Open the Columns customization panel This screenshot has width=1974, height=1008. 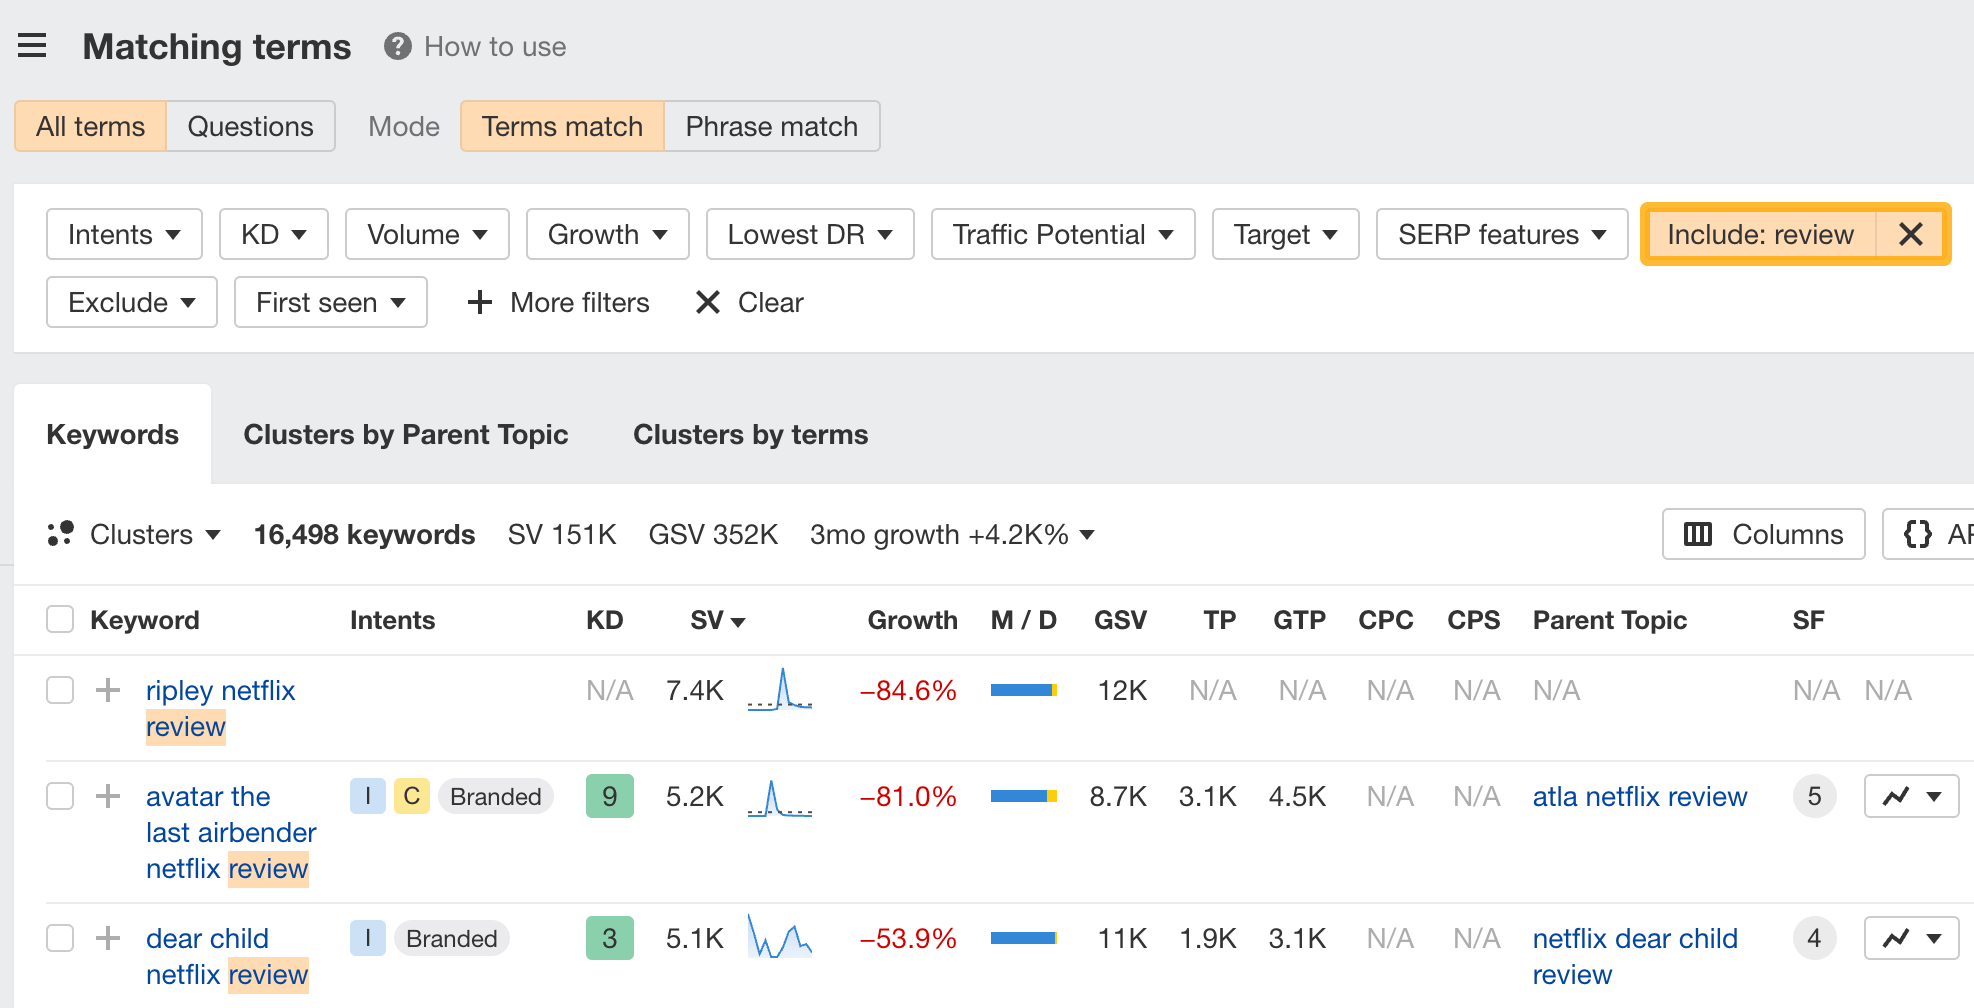[x=1763, y=534]
